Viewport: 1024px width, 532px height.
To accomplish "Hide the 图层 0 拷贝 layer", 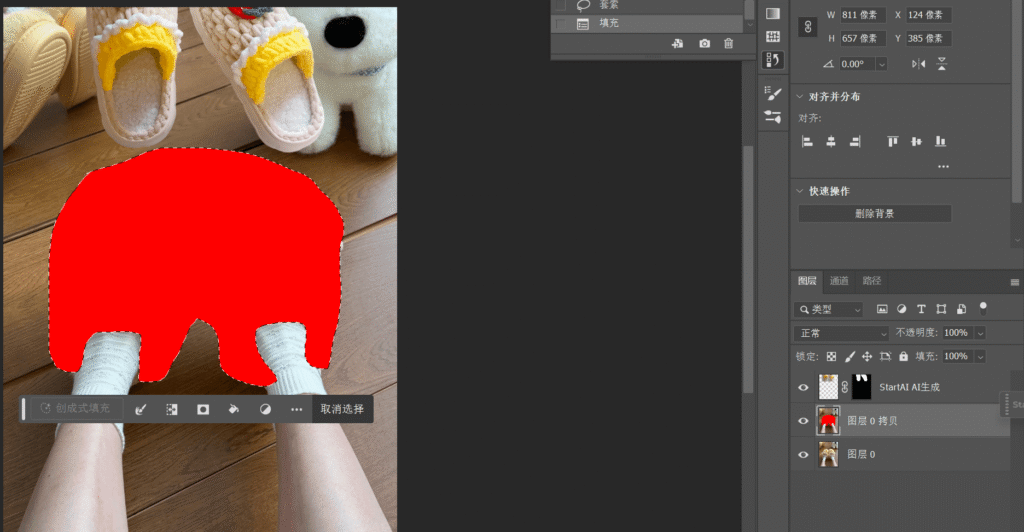I will click(x=803, y=421).
